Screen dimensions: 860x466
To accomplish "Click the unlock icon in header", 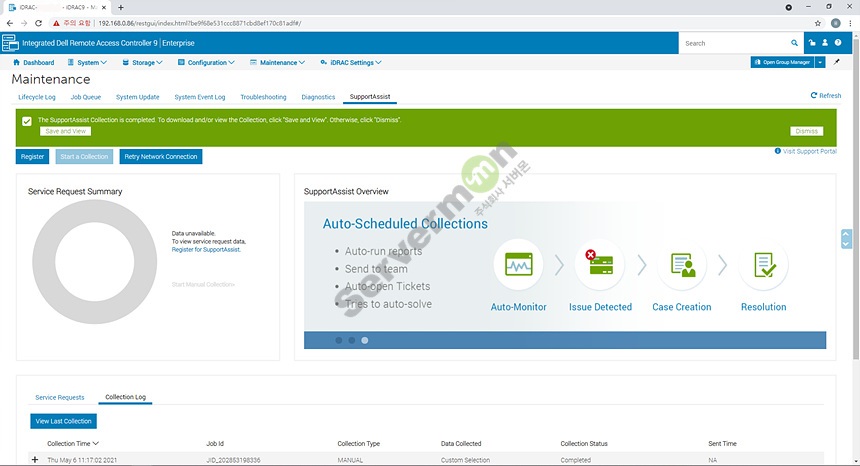I will [812, 43].
